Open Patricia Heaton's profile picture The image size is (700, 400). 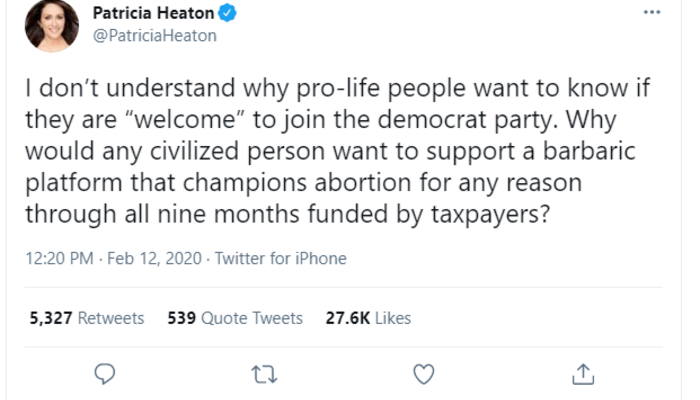(52, 26)
